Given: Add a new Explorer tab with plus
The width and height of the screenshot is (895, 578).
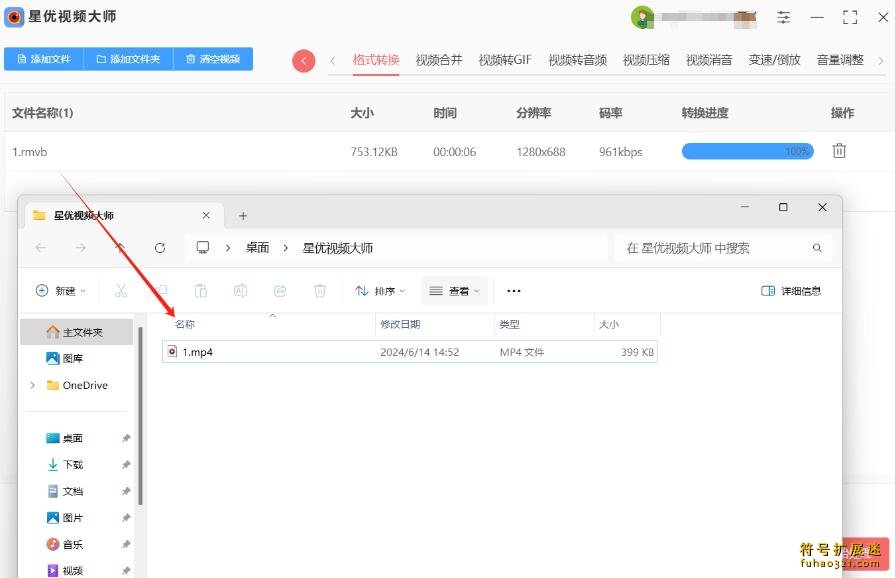Looking at the screenshot, I should pyautogui.click(x=243, y=216).
